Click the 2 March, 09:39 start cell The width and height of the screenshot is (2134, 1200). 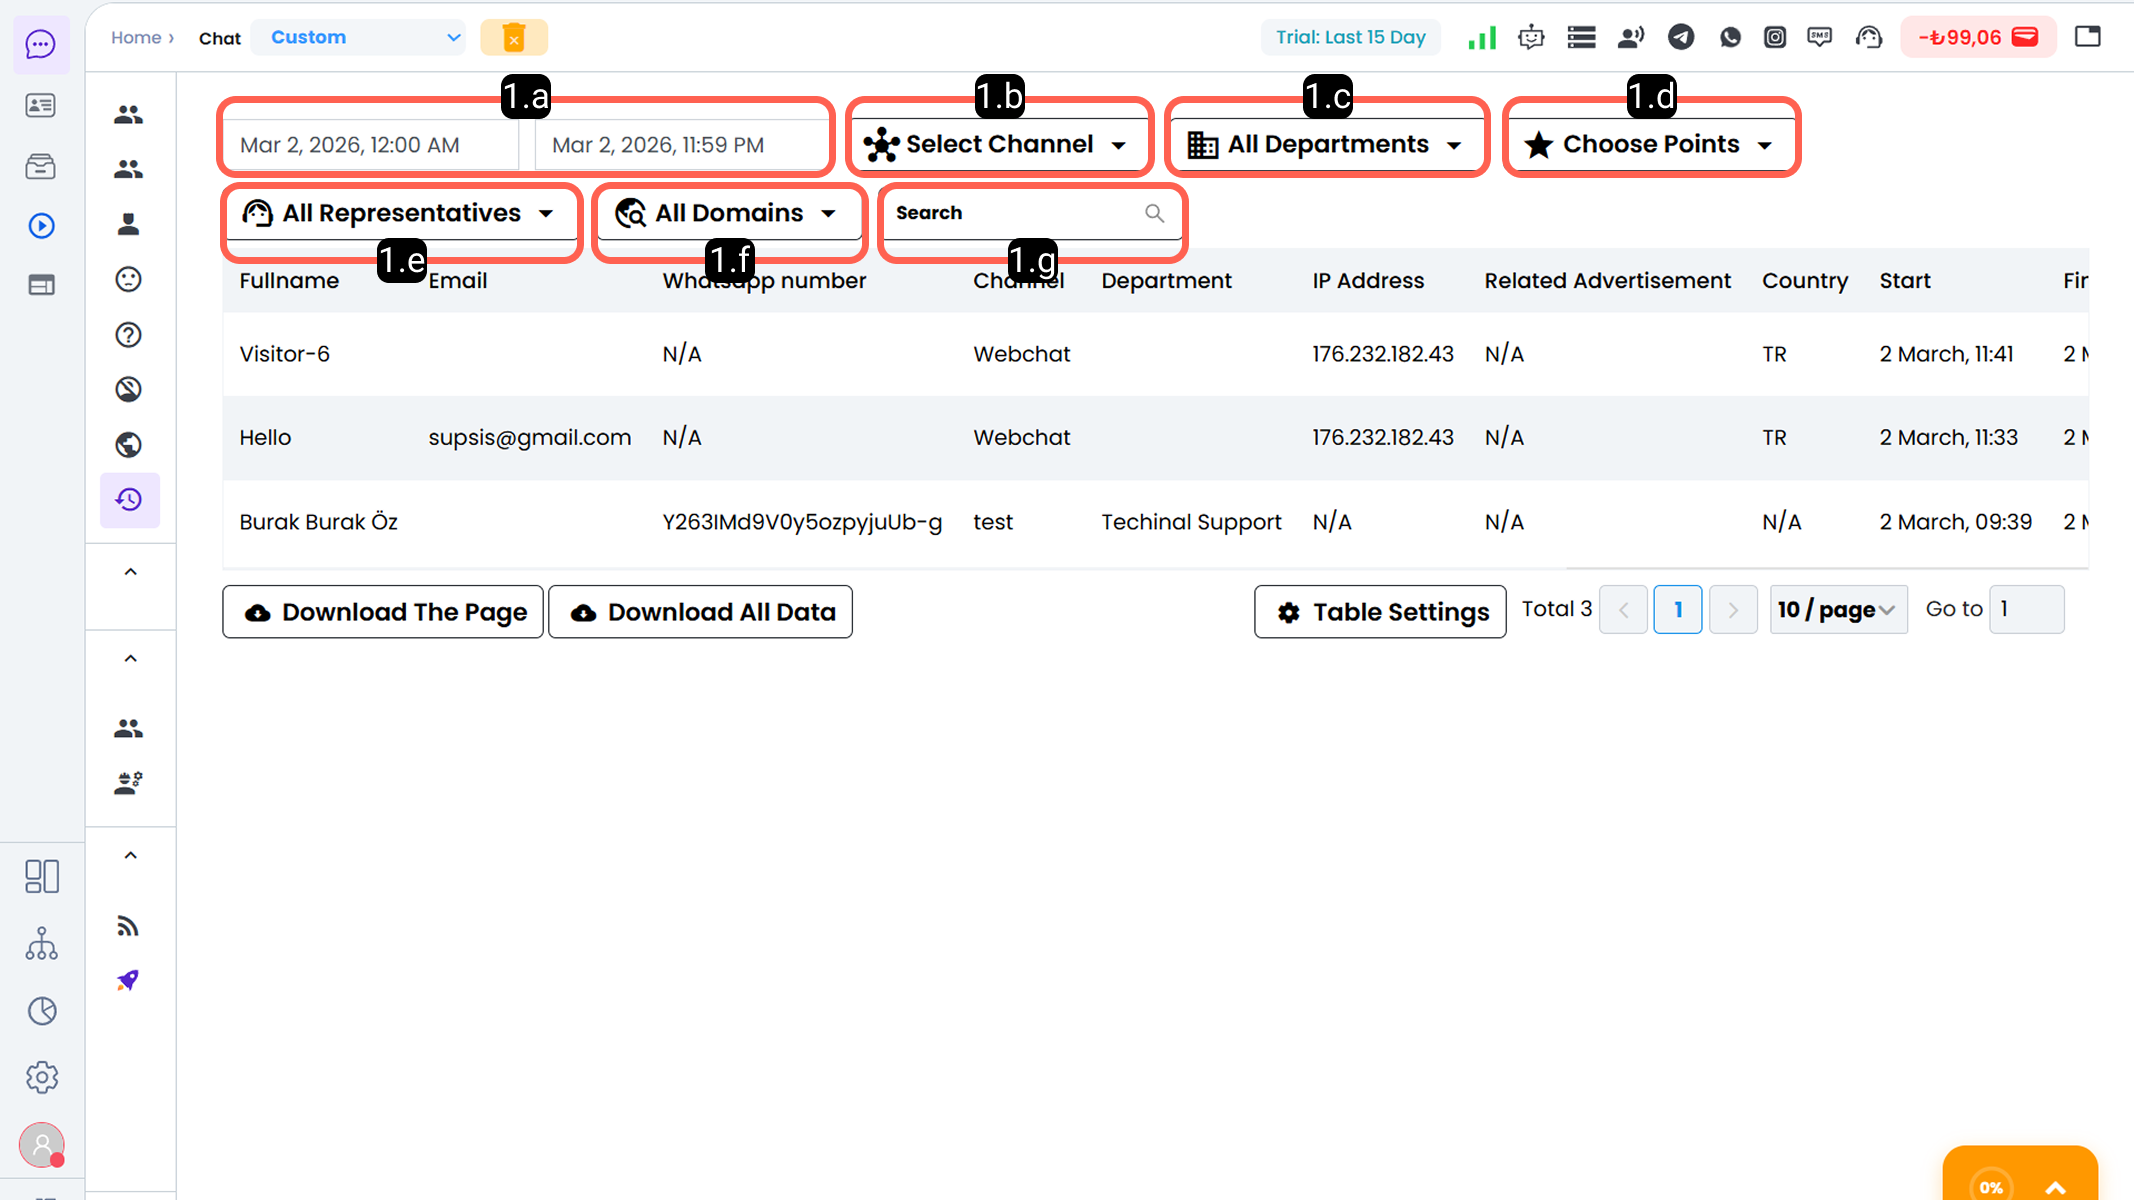pos(1956,522)
